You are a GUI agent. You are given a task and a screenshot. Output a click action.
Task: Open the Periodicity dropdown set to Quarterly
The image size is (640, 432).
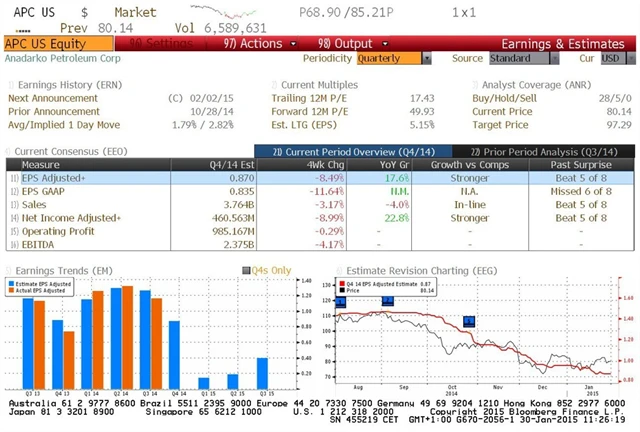(x=393, y=58)
